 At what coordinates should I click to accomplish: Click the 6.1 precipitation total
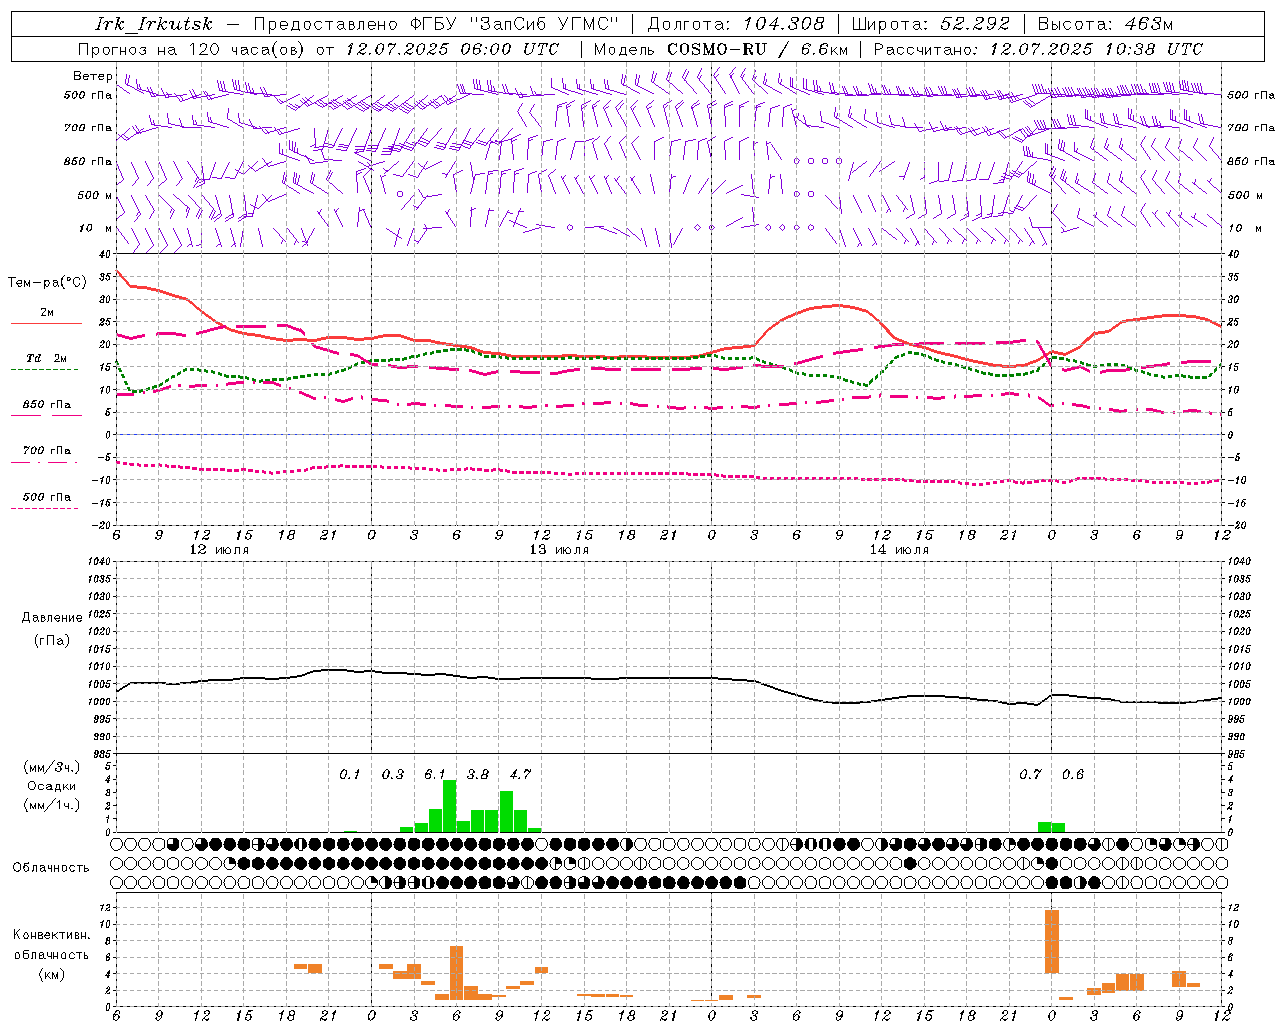pos(435,774)
